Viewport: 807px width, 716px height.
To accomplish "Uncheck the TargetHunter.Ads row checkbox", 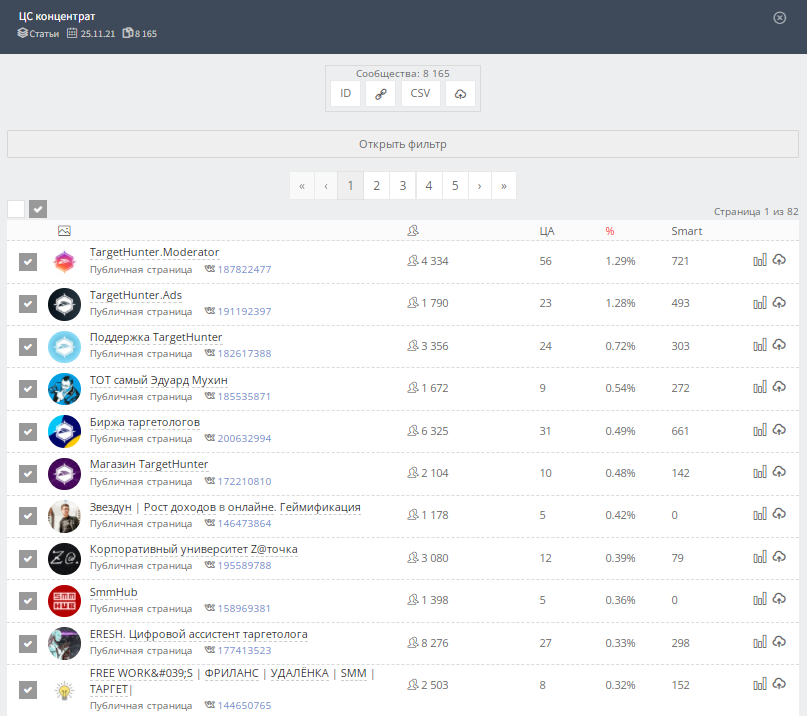I will click(x=28, y=304).
